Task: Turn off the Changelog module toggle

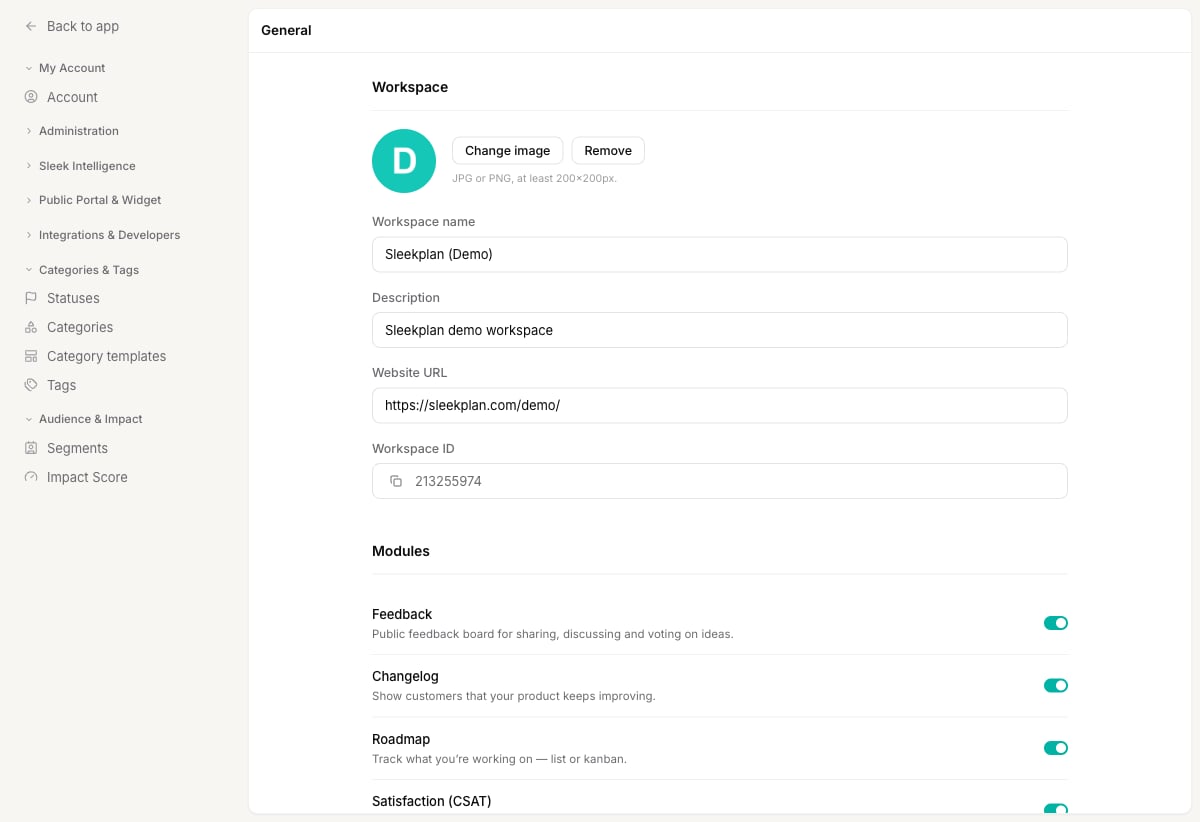Action: pos(1056,685)
